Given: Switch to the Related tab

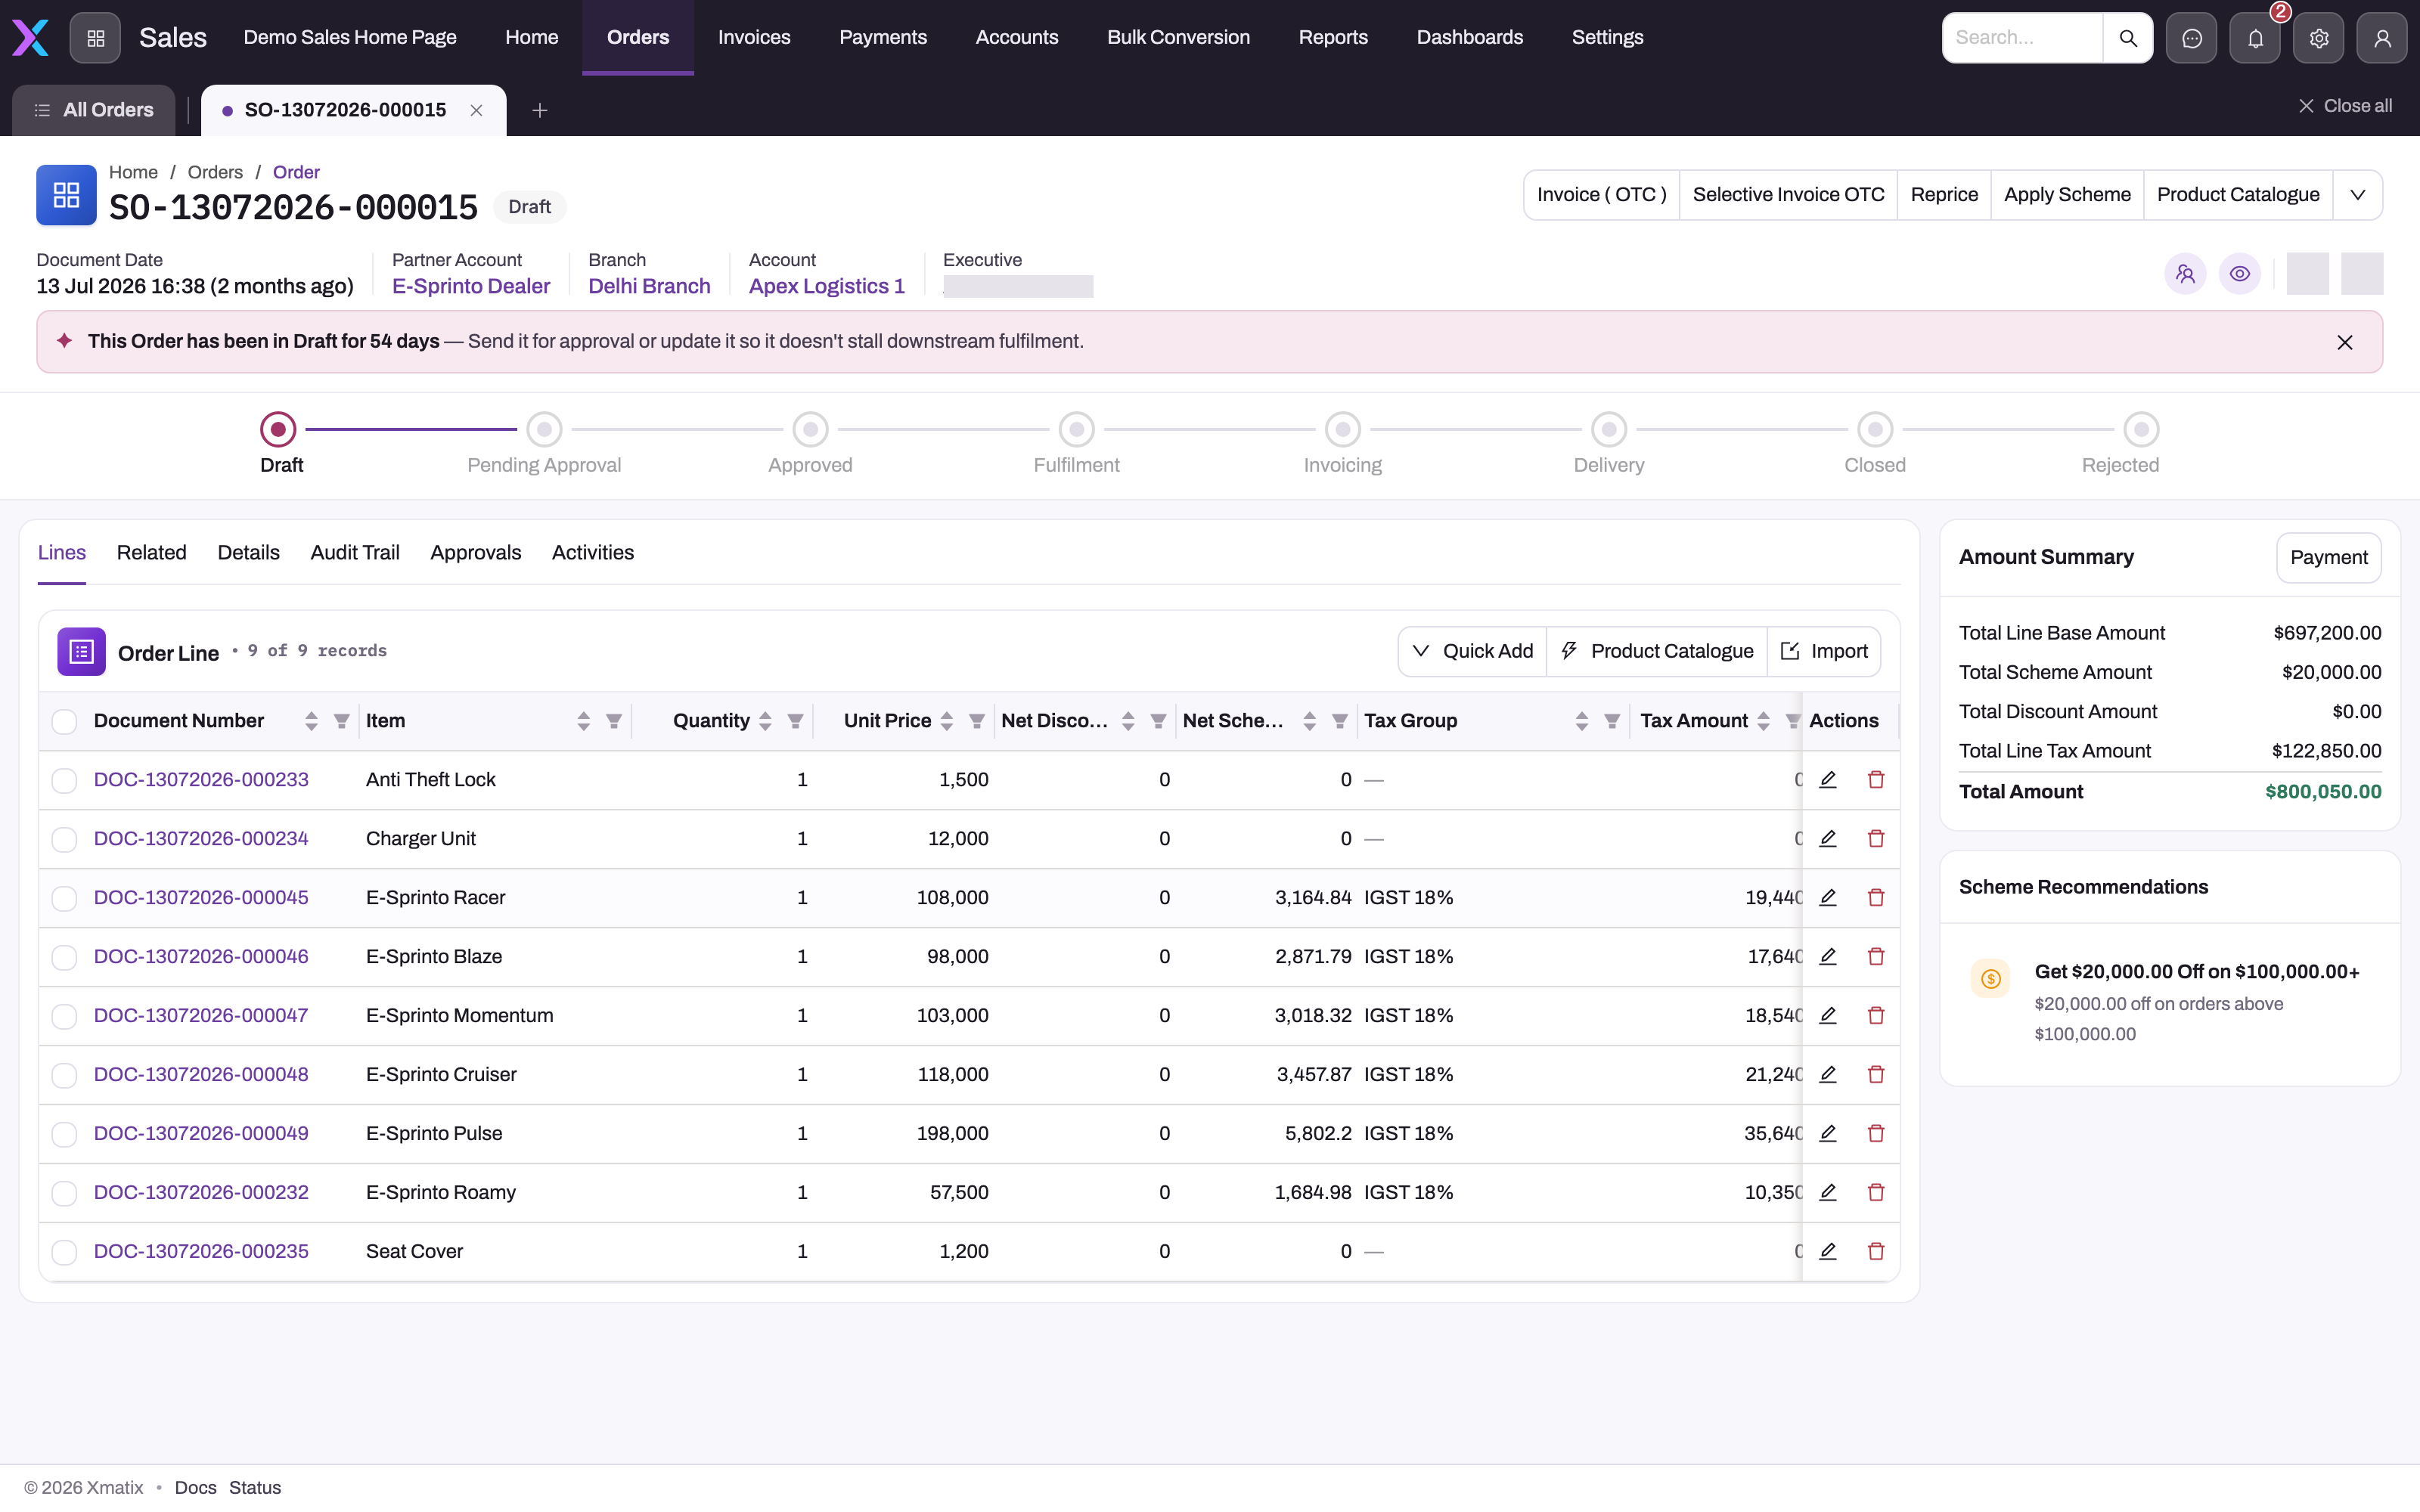Looking at the screenshot, I should (x=151, y=553).
